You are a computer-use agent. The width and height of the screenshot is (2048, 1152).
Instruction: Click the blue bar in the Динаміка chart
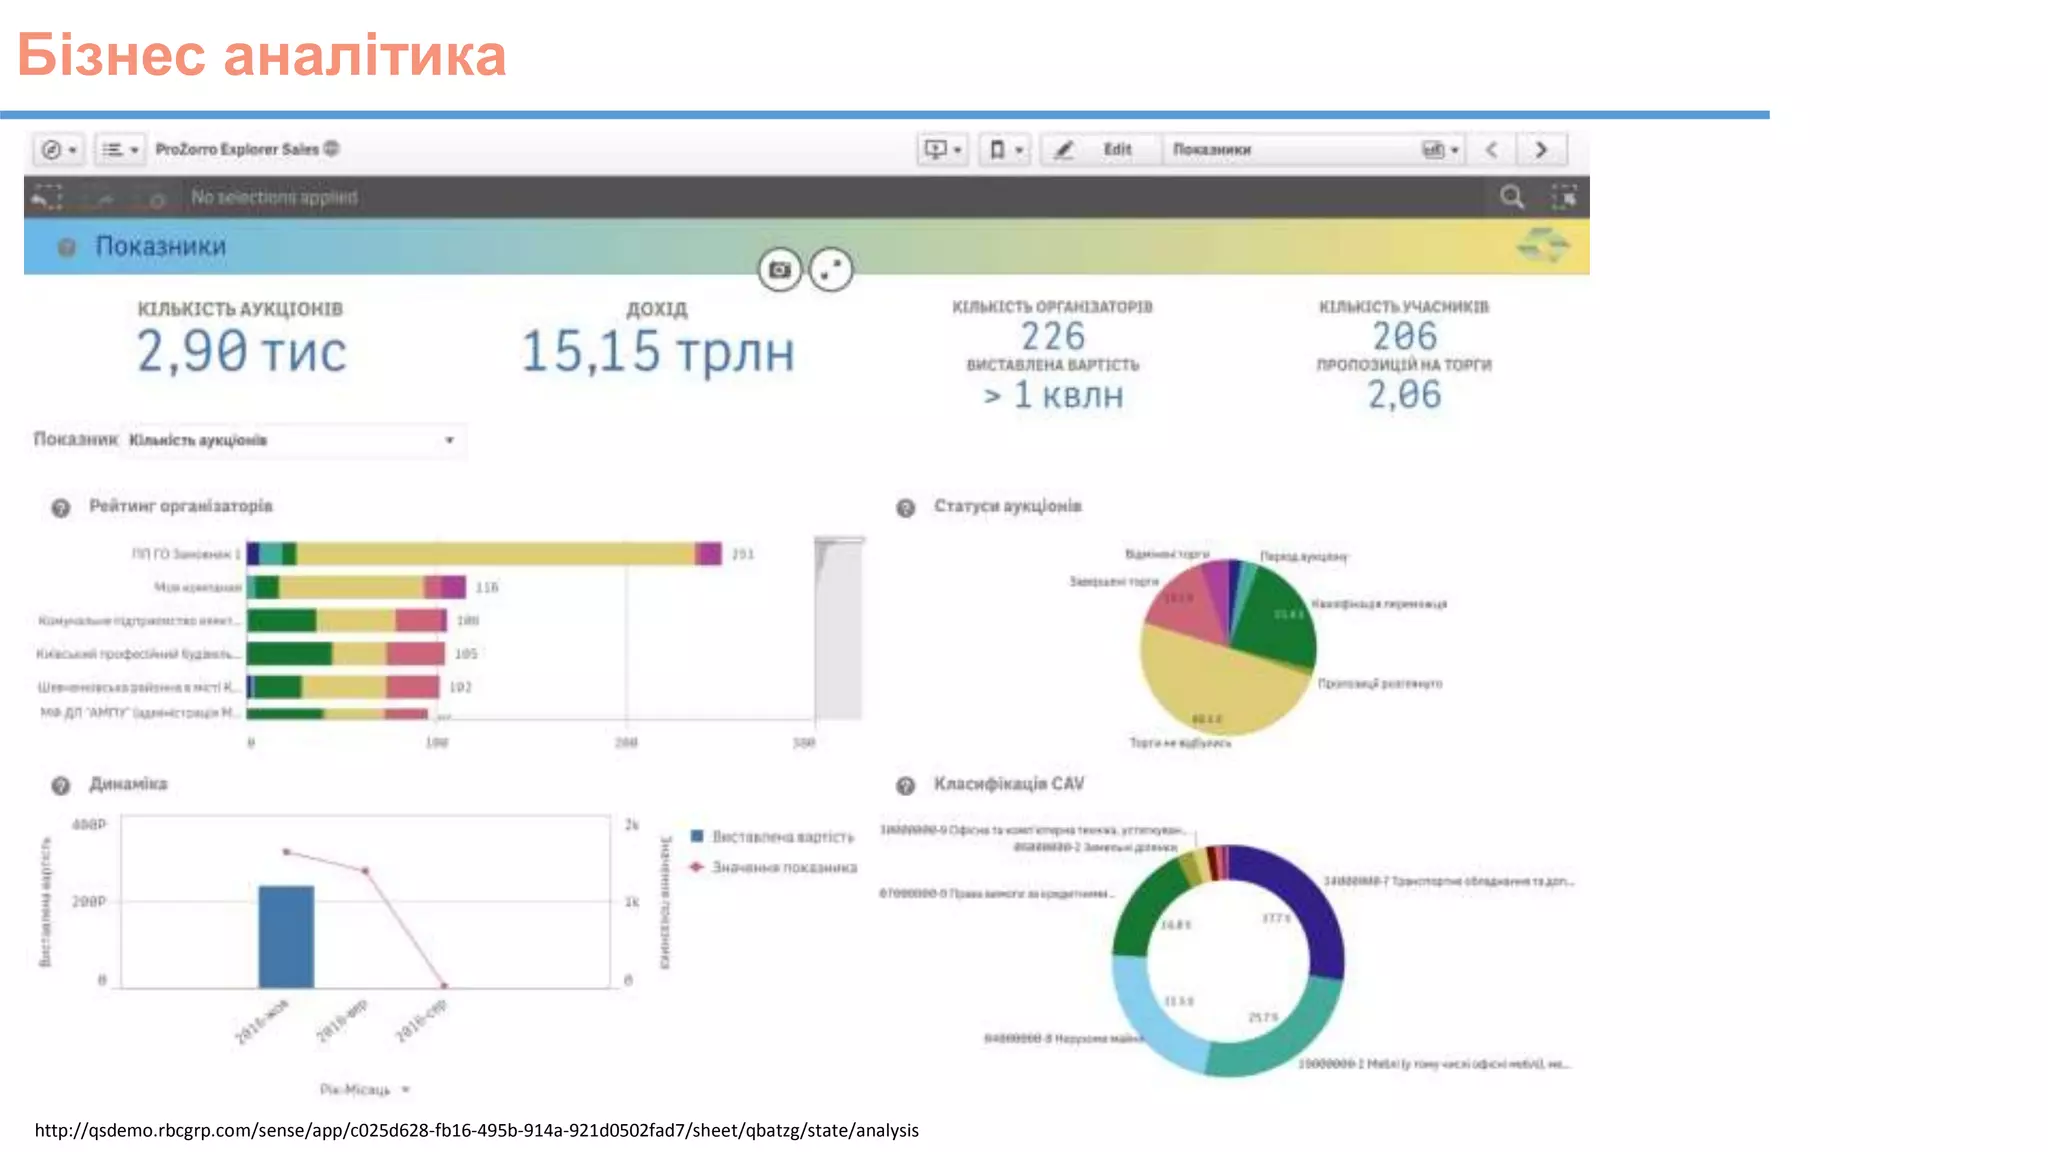286,936
